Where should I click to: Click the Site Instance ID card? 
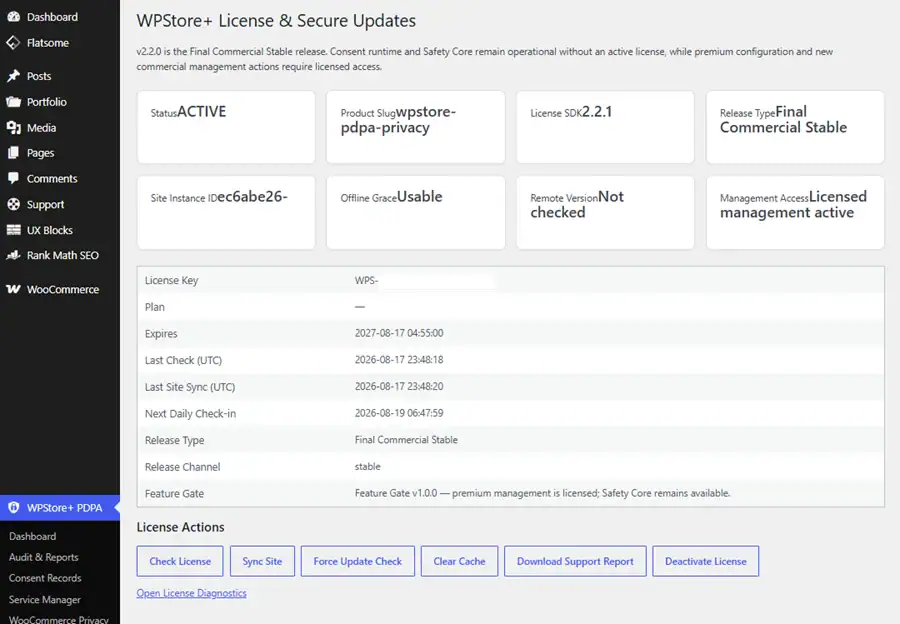226,212
